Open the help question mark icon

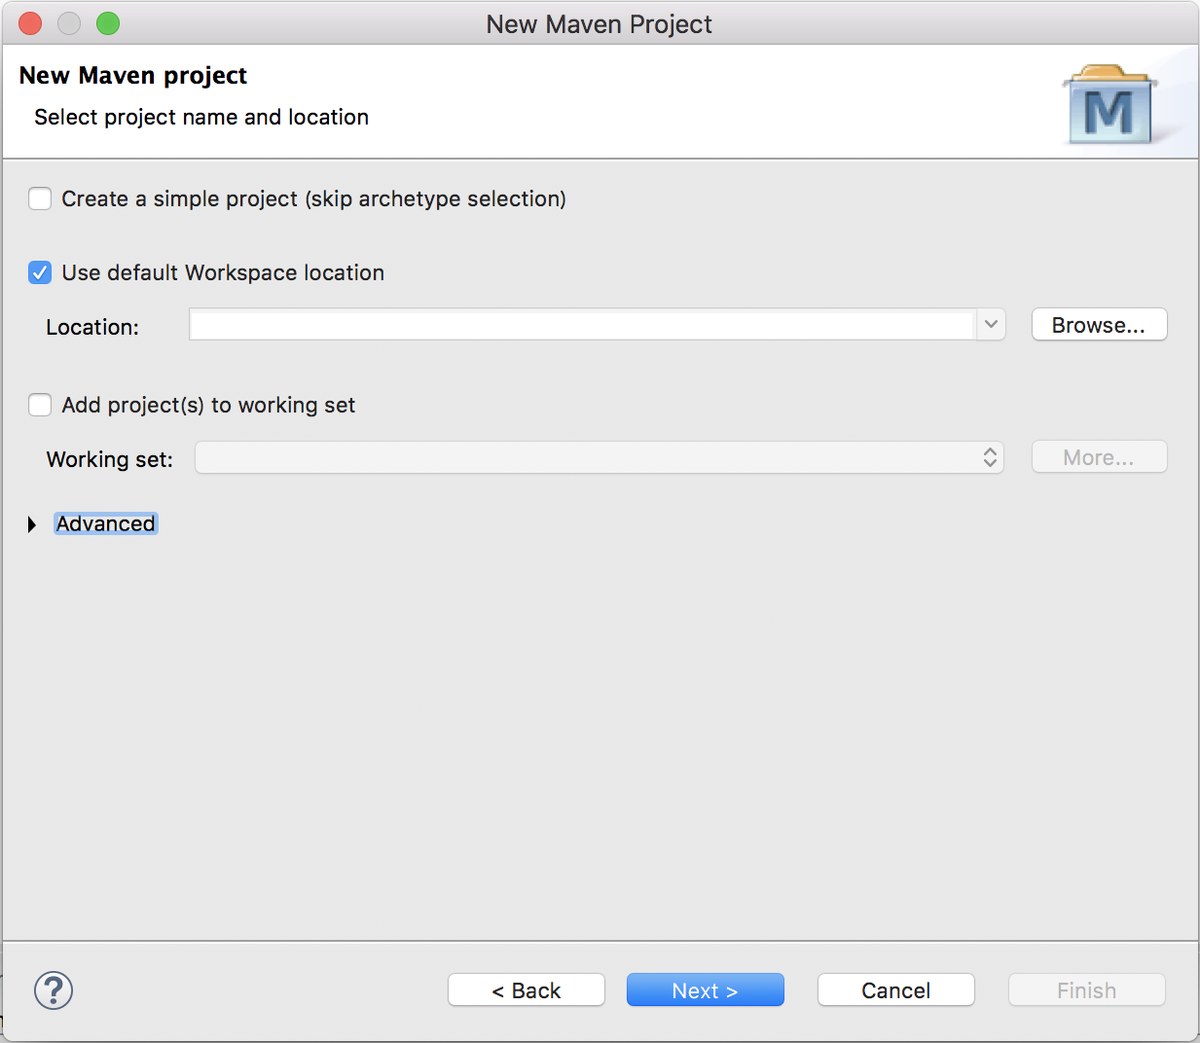coord(53,990)
